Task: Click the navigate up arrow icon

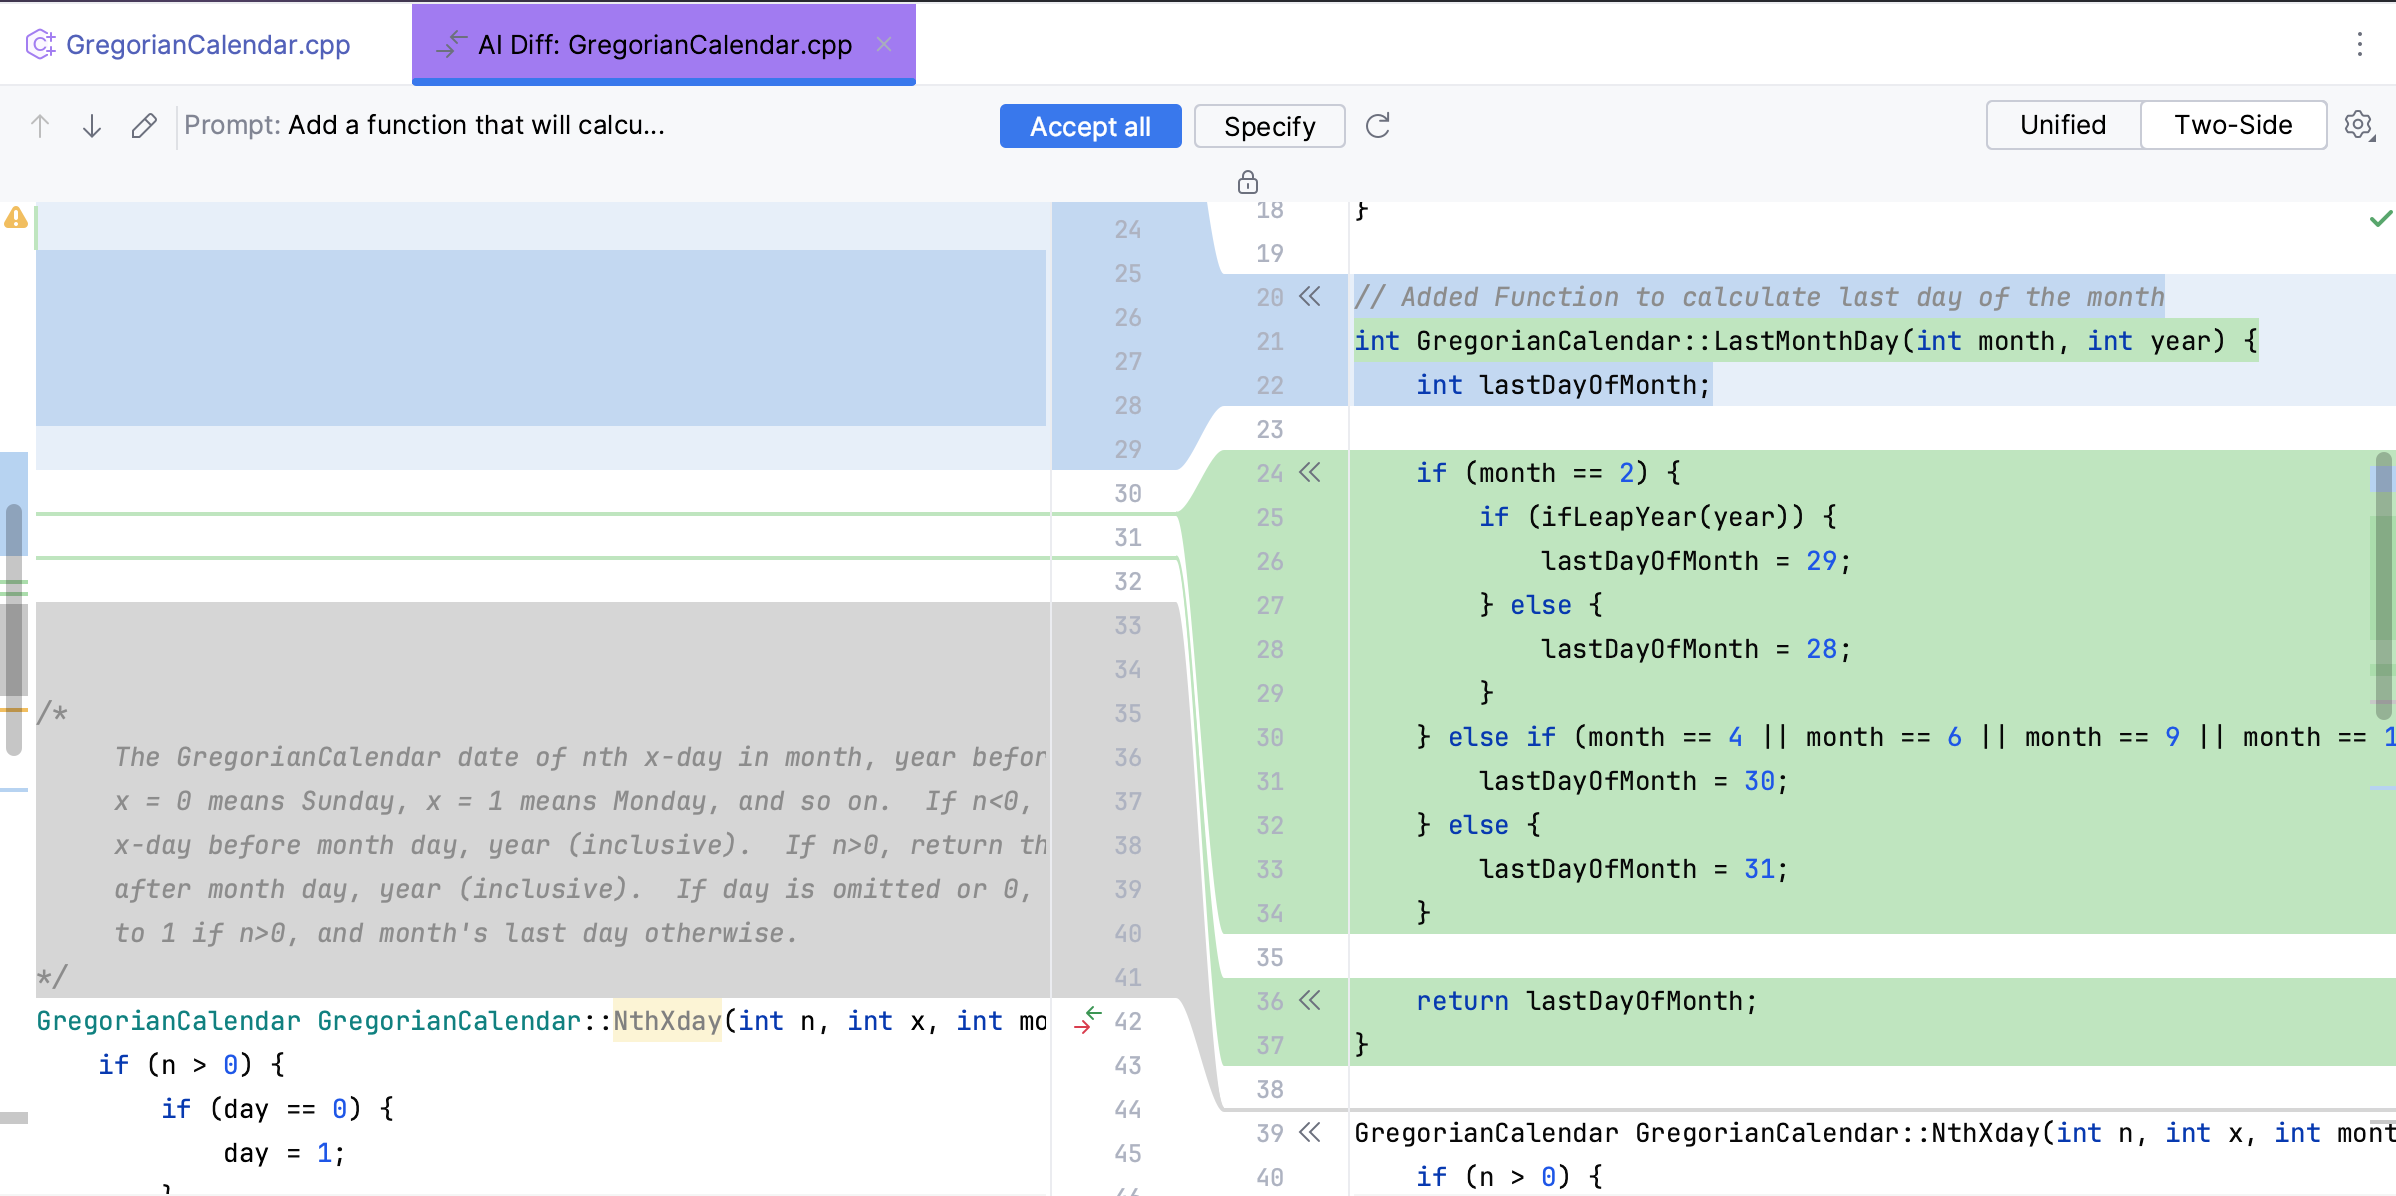Action: pyautogui.click(x=41, y=125)
